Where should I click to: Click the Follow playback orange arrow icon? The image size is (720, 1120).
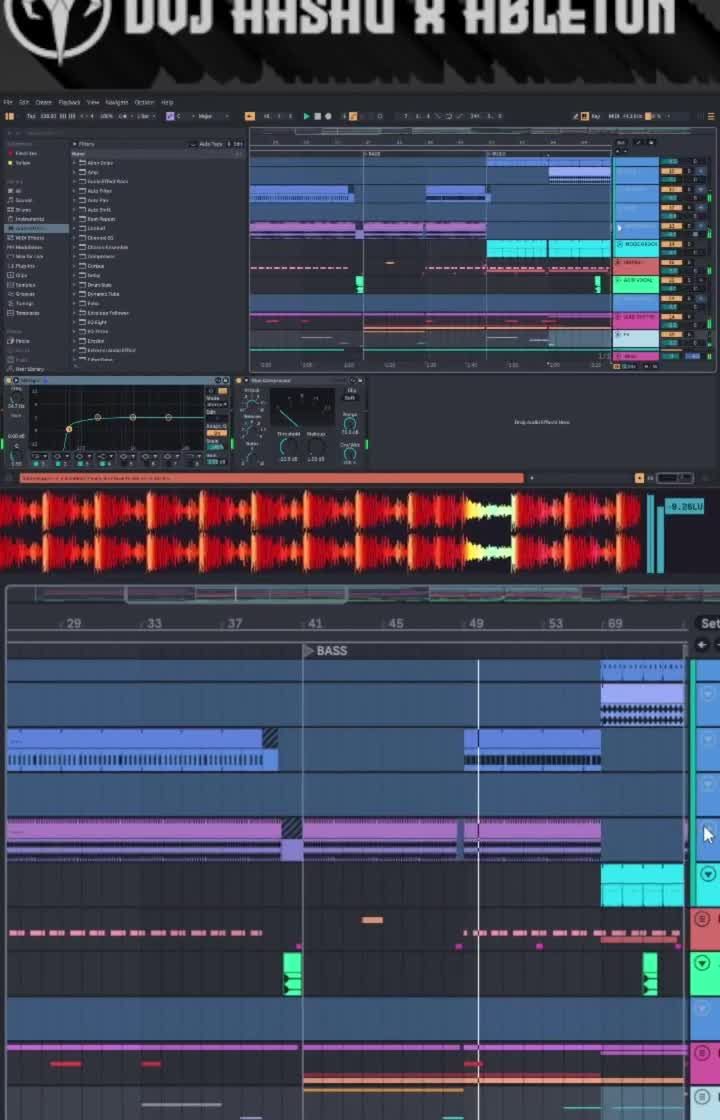coord(250,116)
